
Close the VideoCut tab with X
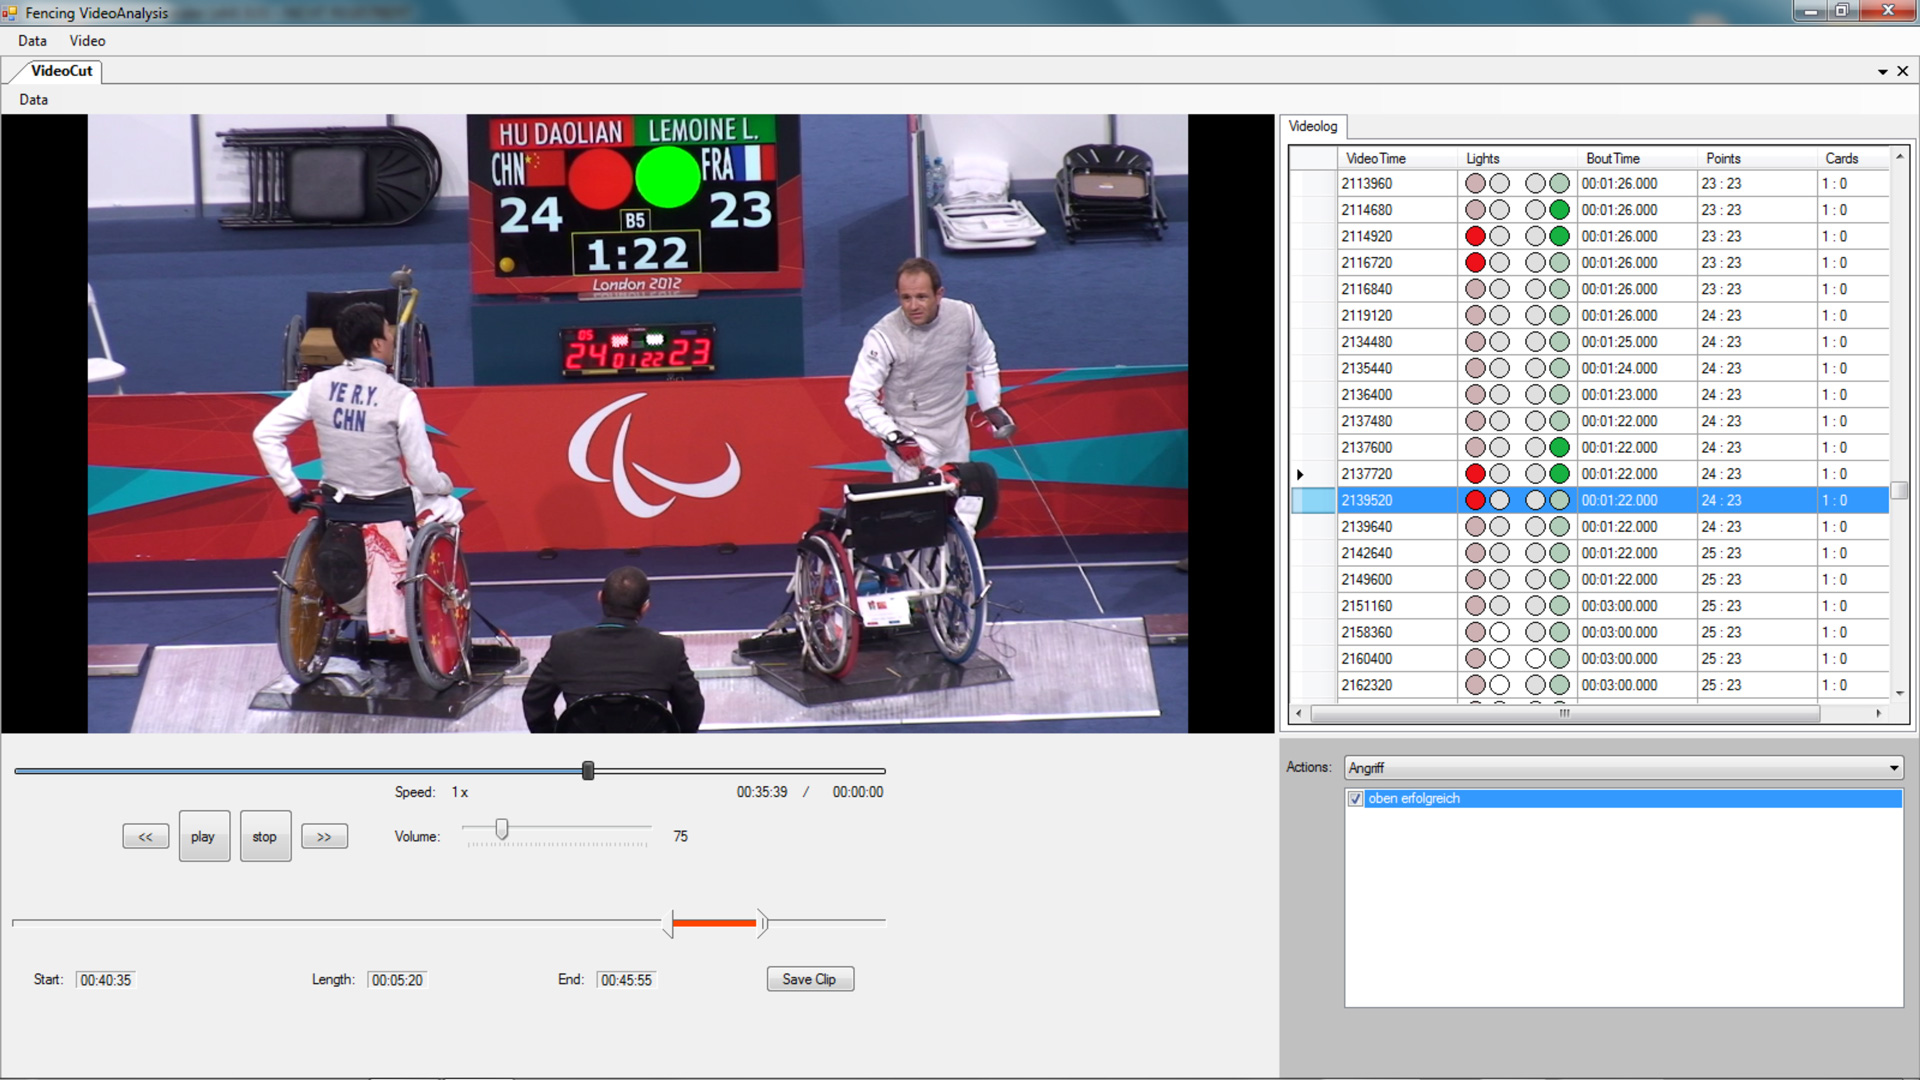point(1903,71)
